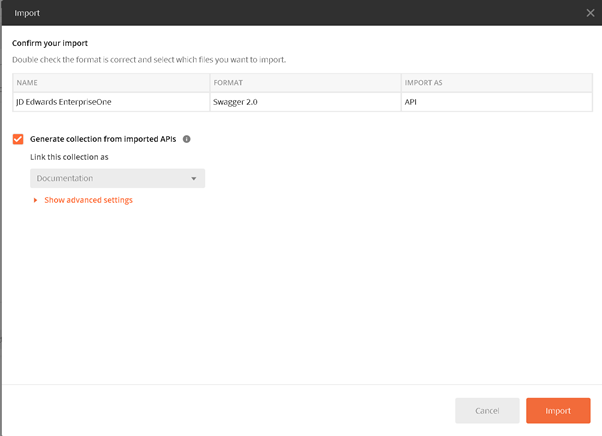Click the Link this collection as label

coord(69,157)
